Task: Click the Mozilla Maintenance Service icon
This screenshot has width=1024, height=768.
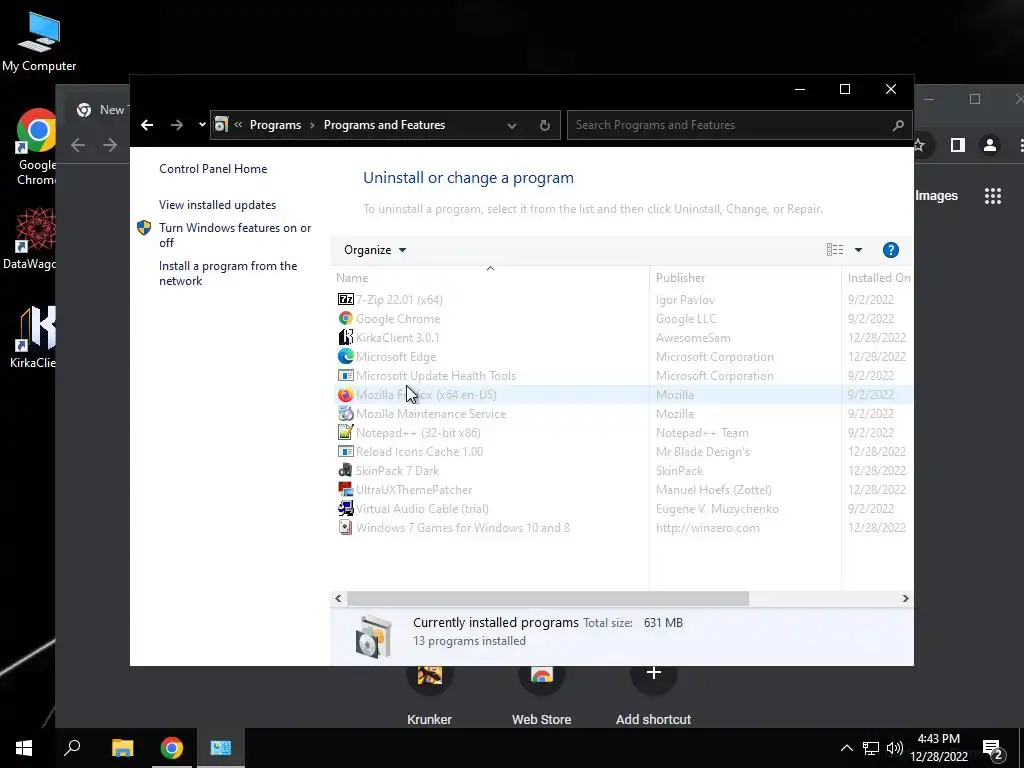Action: click(x=345, y=413)
